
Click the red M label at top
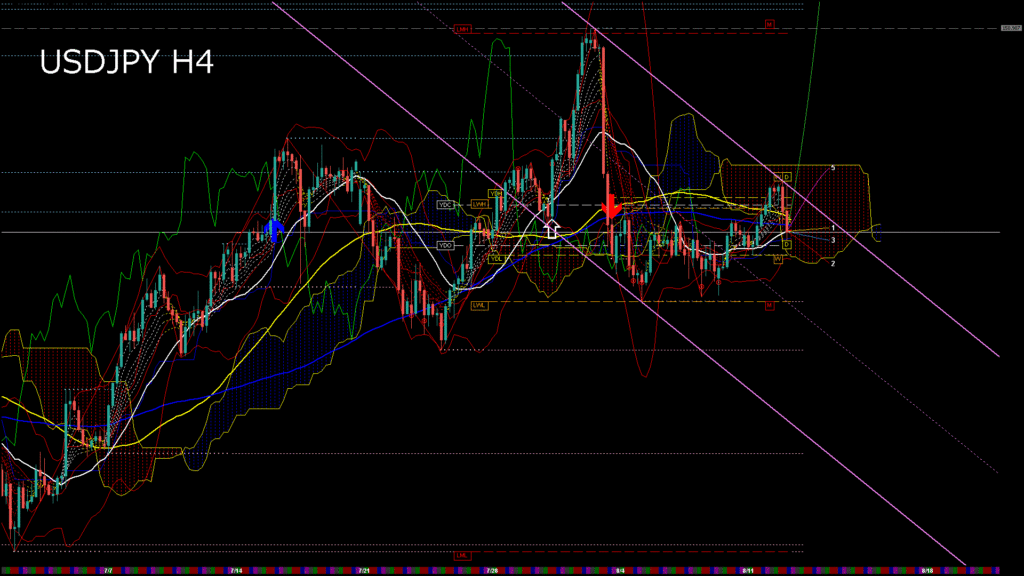coord(770,23)
